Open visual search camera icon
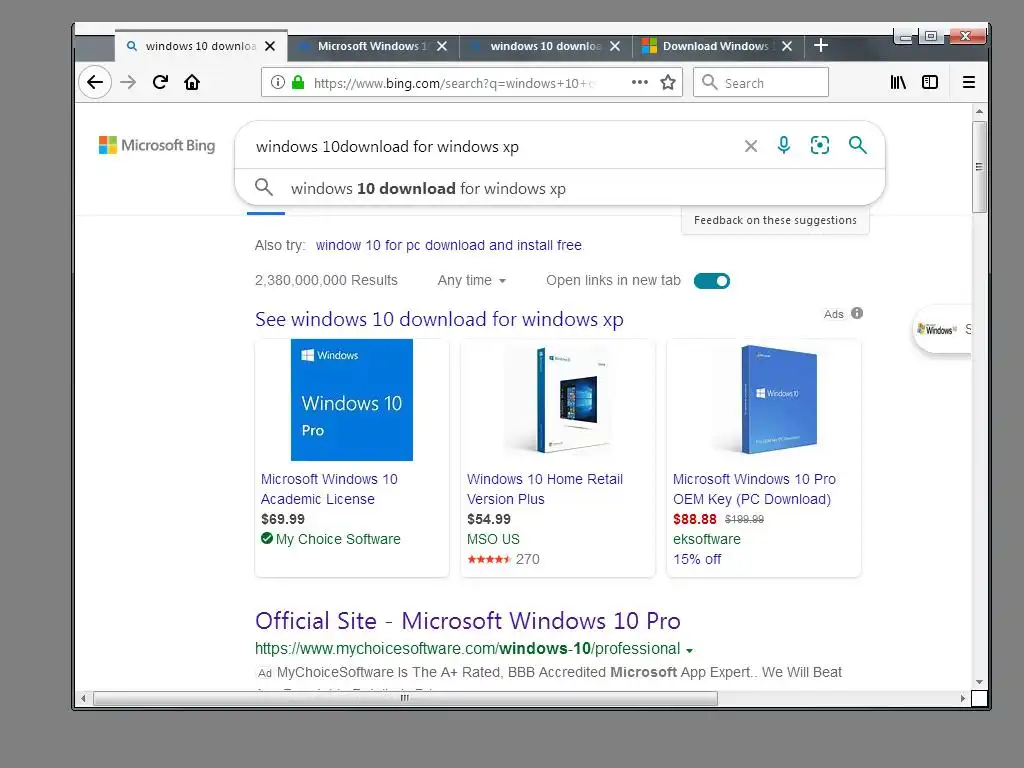This screenshot has height=768, width=1024. click(820, 145)
